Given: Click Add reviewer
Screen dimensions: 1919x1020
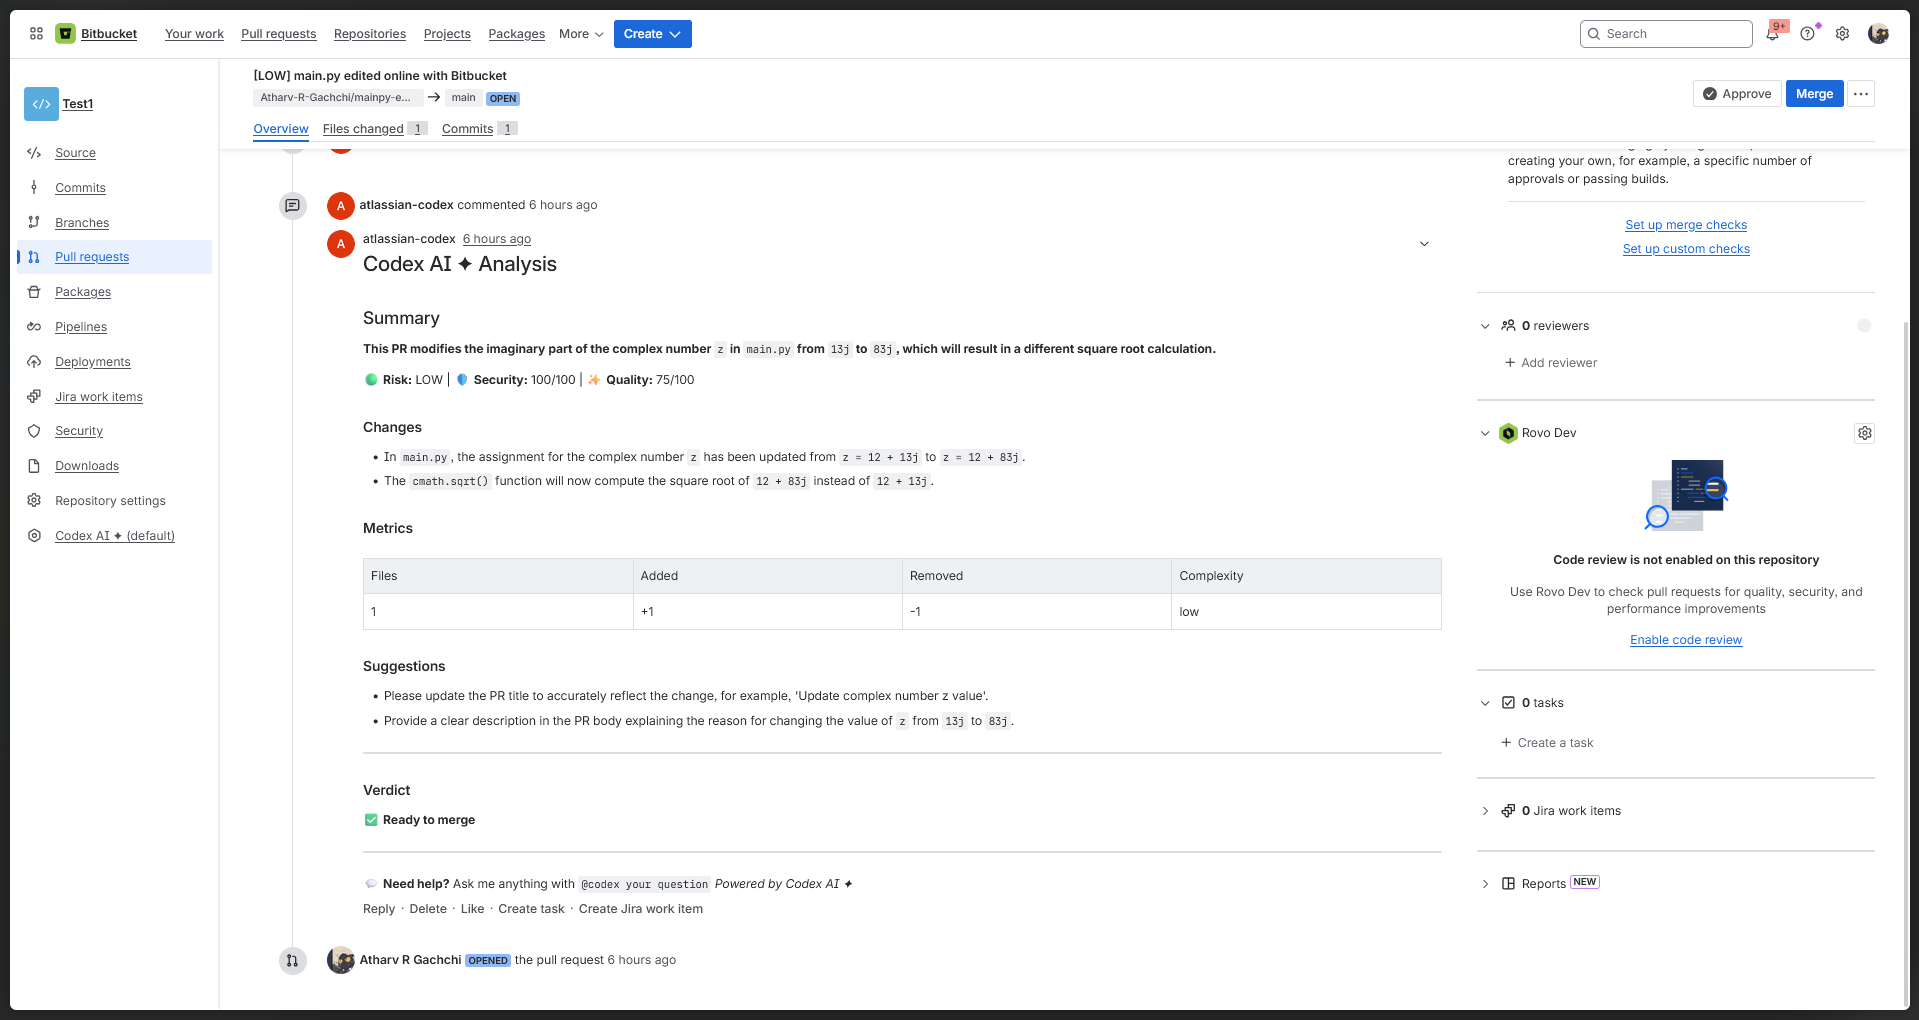Looking at the screenshot, I should point(1551,363).
